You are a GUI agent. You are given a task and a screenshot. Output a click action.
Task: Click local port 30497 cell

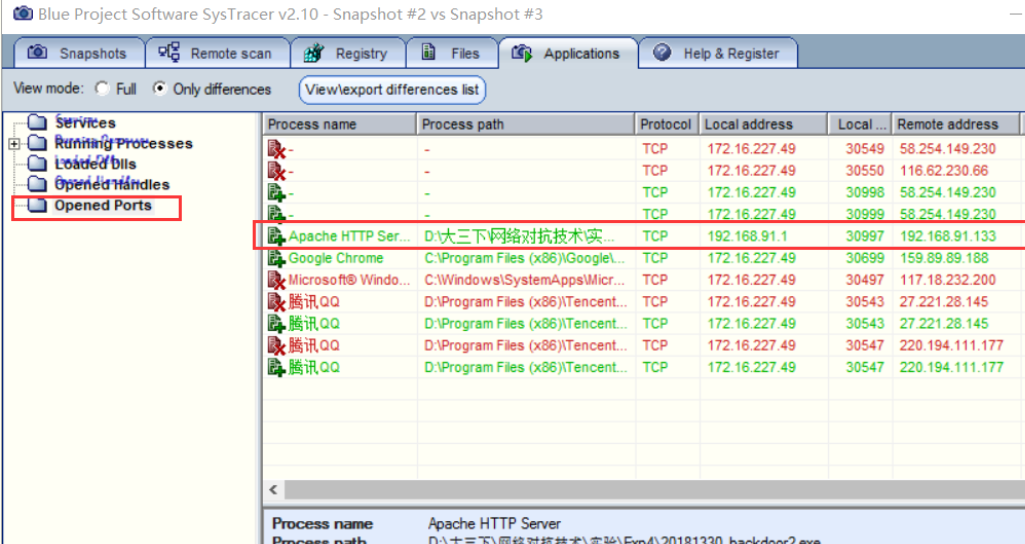864,280
